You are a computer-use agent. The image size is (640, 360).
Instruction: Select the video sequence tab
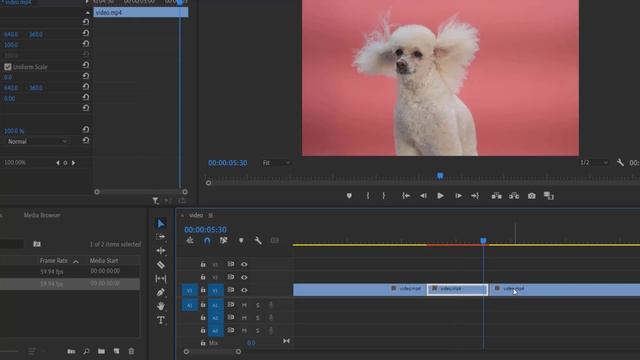[196, 215]
